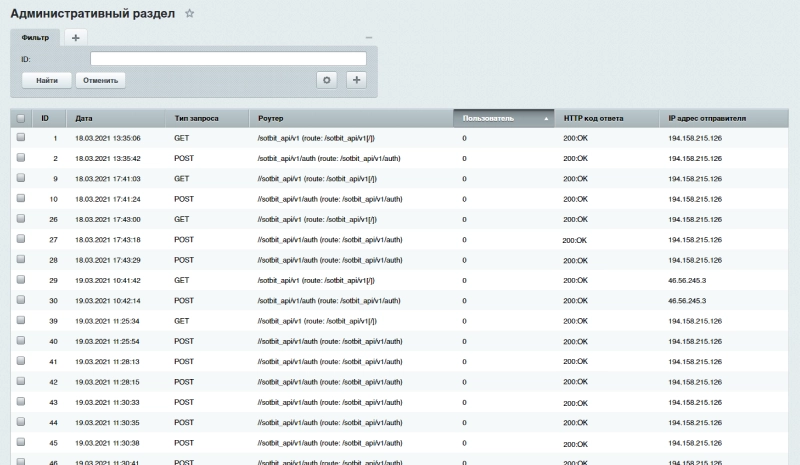Add a new filter tab with plus
This screenshot has width=800, height=465.
point(76,37)
